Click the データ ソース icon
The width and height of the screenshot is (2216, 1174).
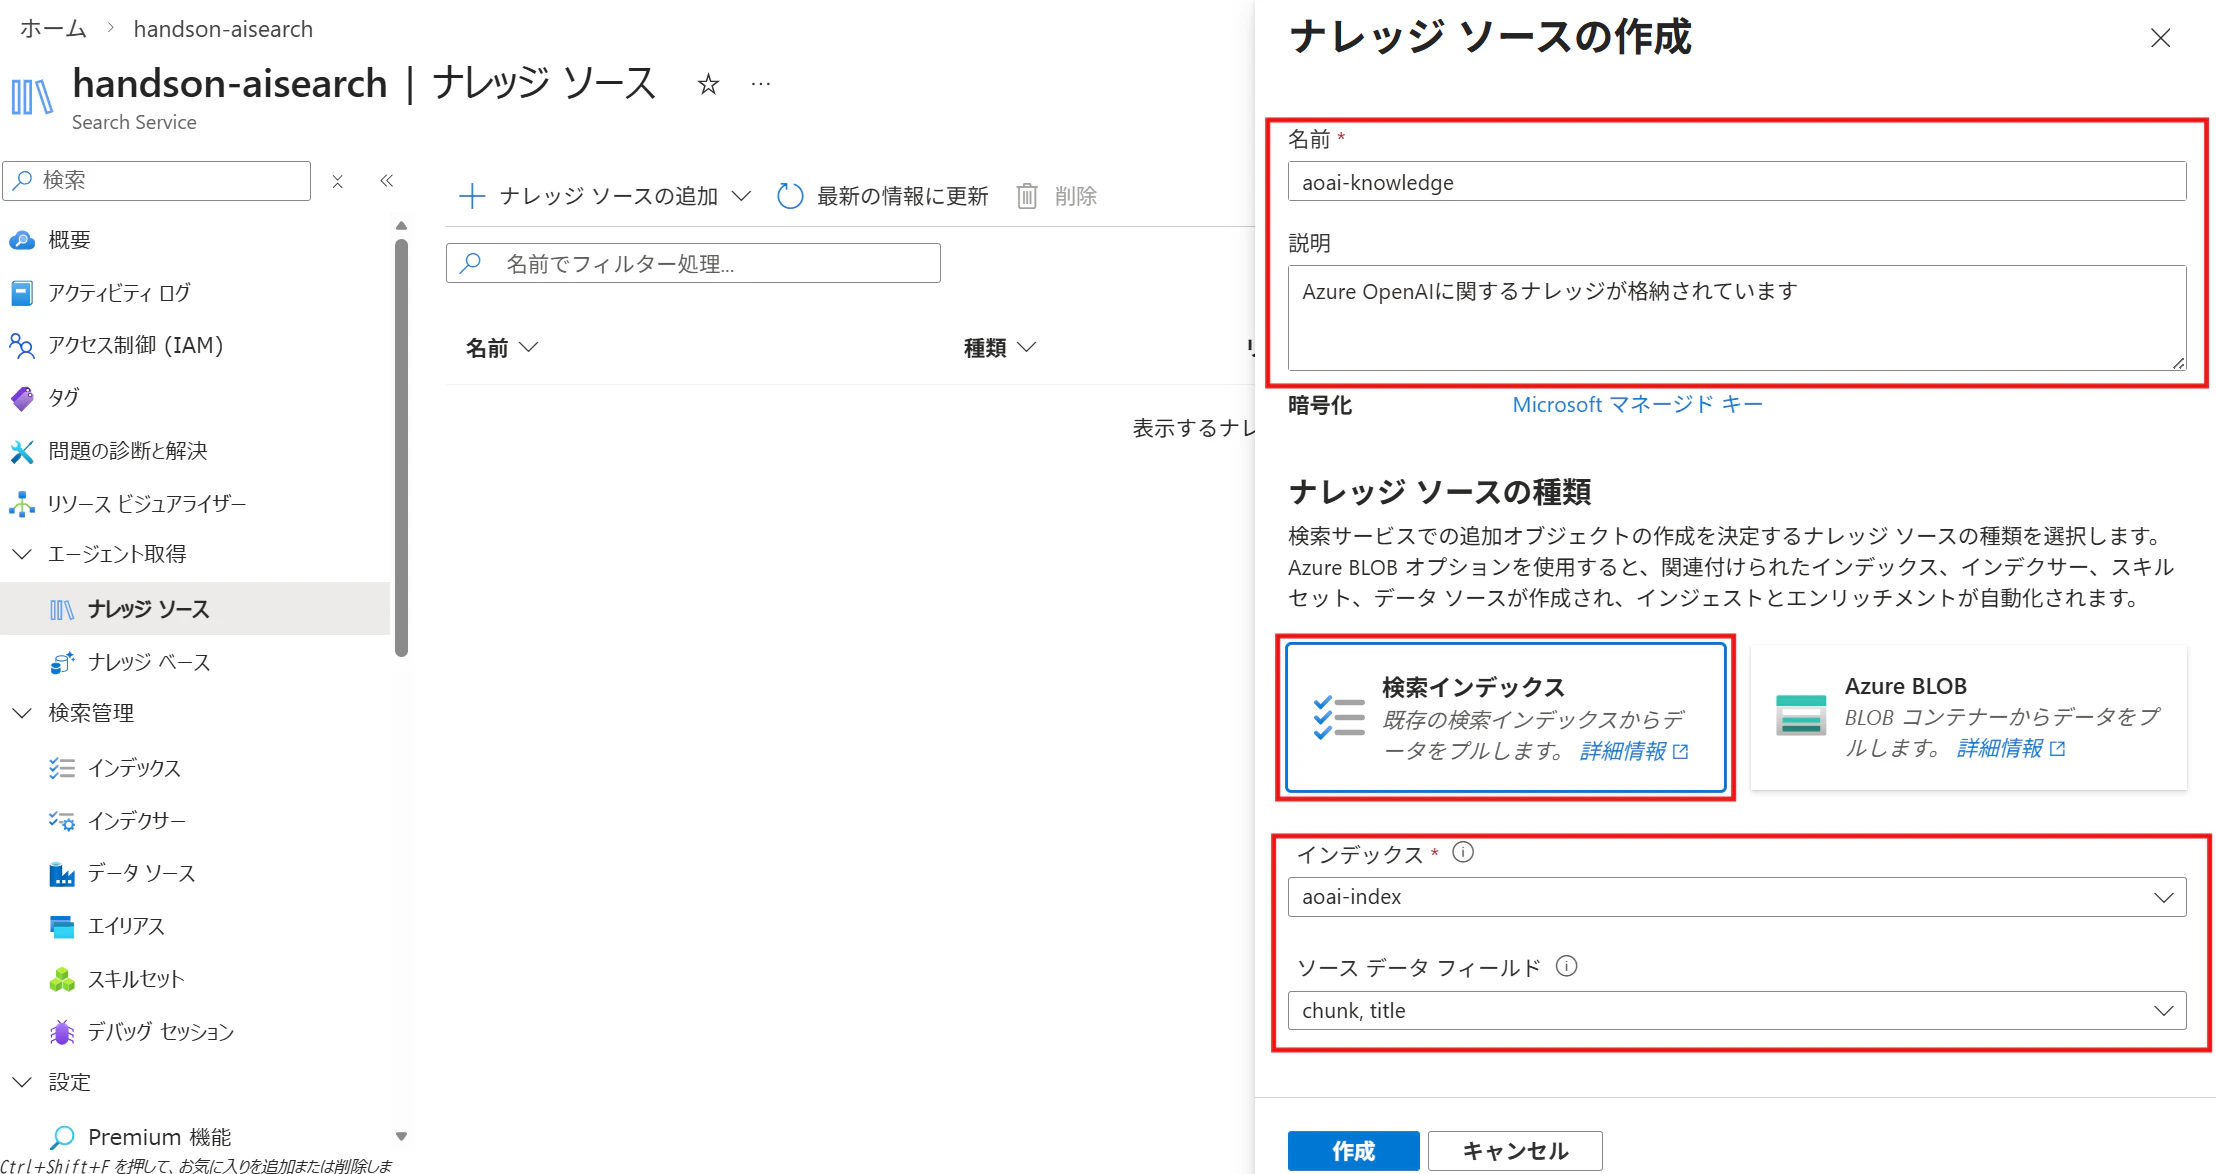62,874
